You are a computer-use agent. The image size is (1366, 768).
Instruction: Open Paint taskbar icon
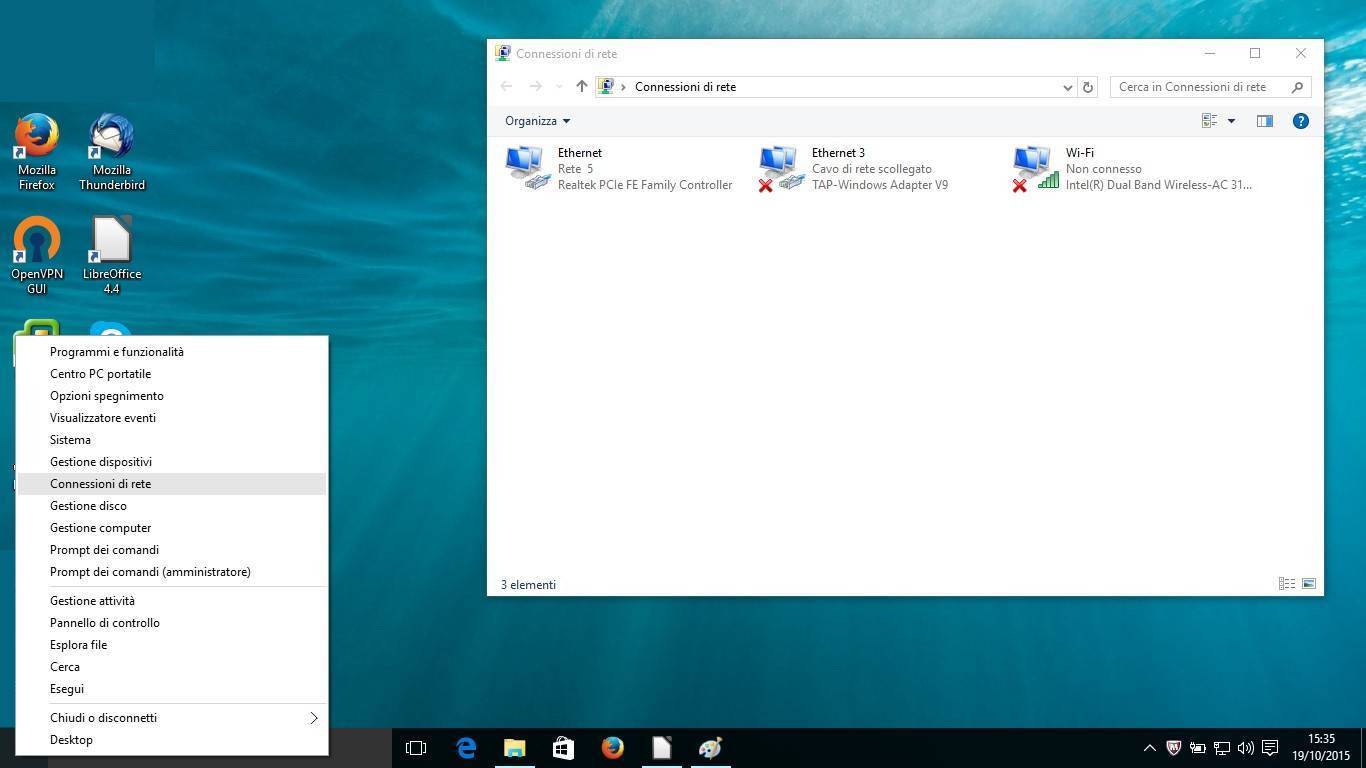pyautogui.click(x=711, y=748)
